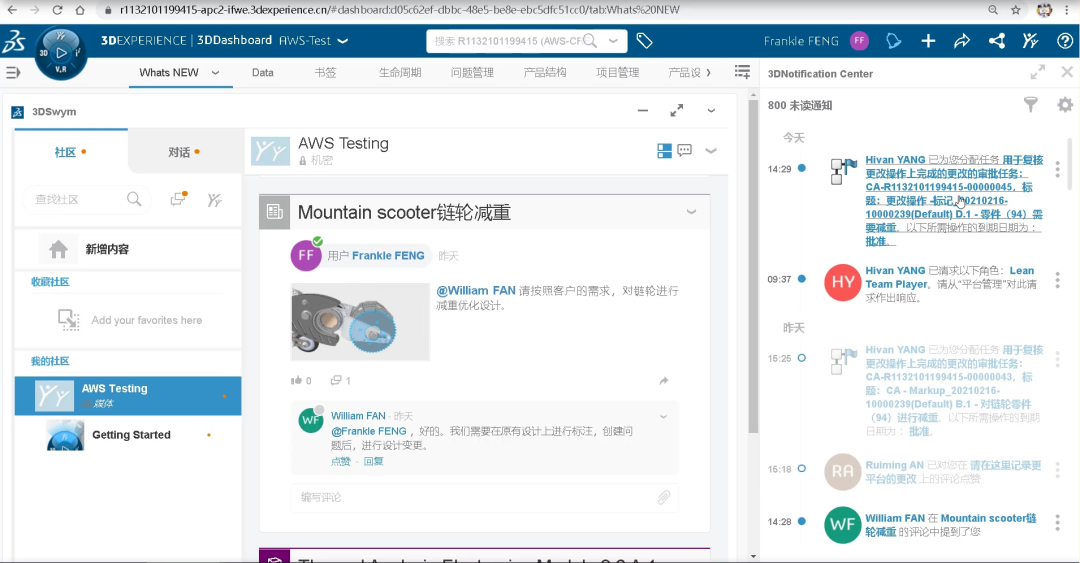Viewport: 1080px width, 563px height.
Task: Like the Mountain scooter post
Action: coord(296,381)
